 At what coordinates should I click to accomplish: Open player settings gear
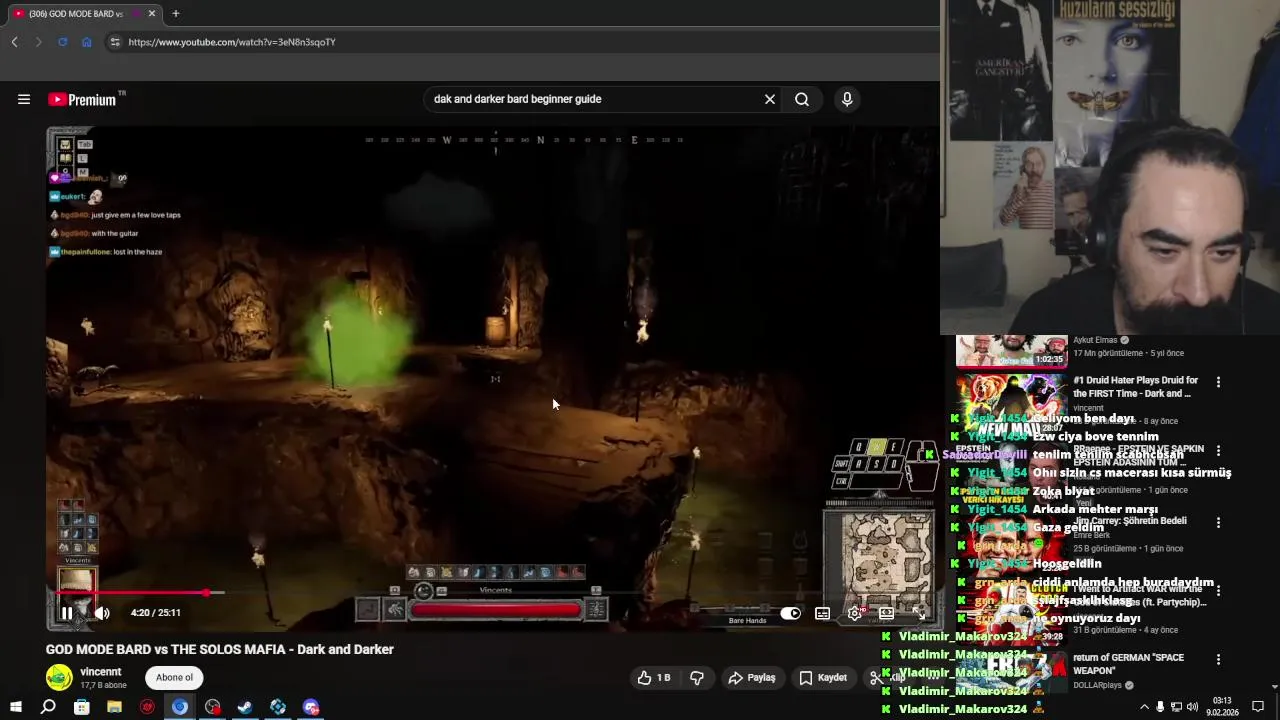(855, 613)
